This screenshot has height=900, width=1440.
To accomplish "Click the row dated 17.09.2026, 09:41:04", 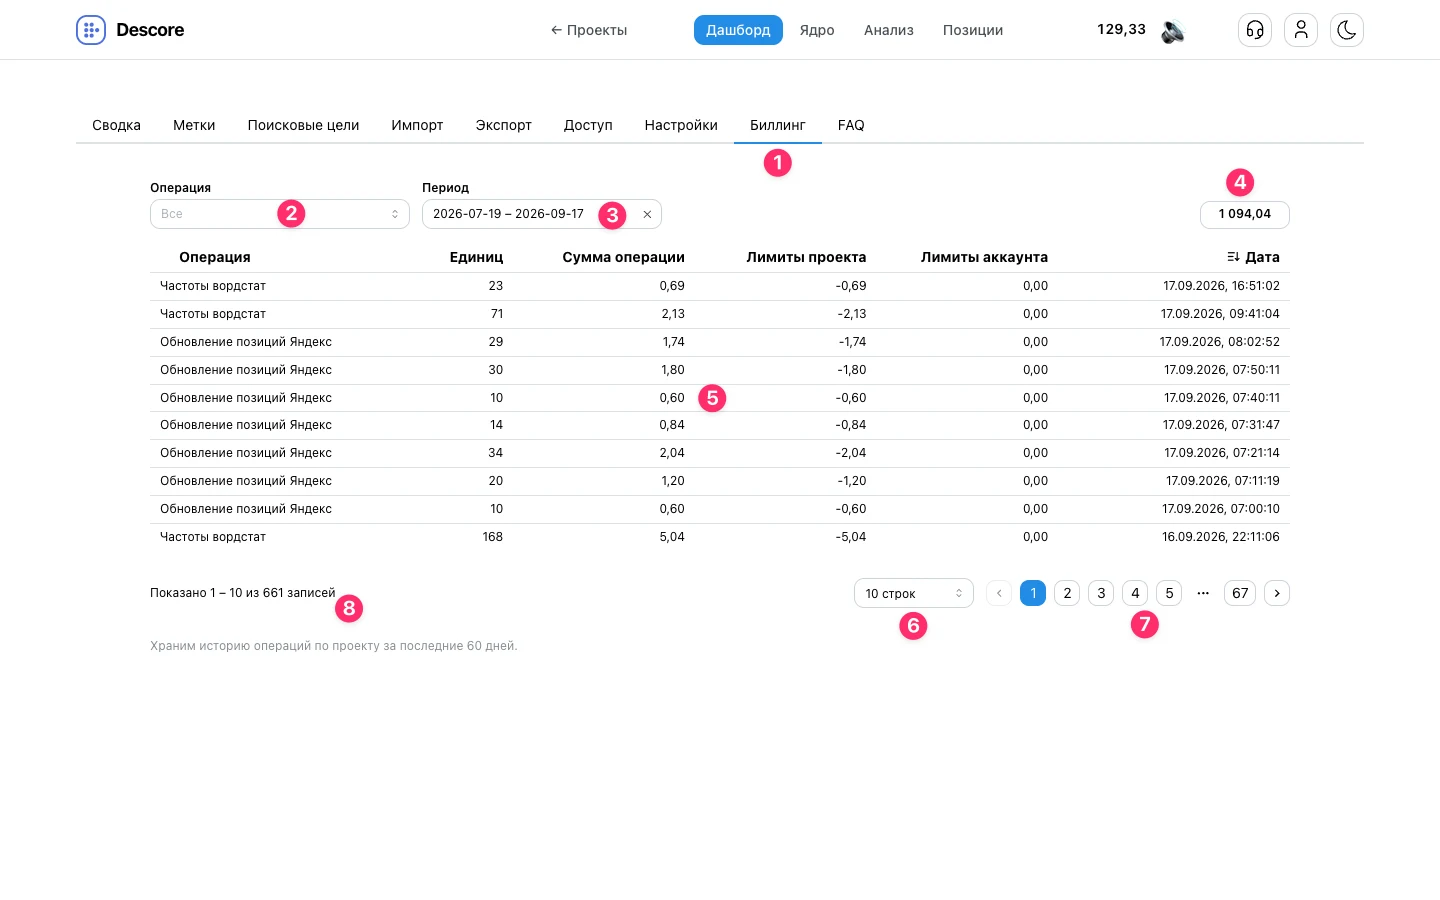I will pos(720,314).
